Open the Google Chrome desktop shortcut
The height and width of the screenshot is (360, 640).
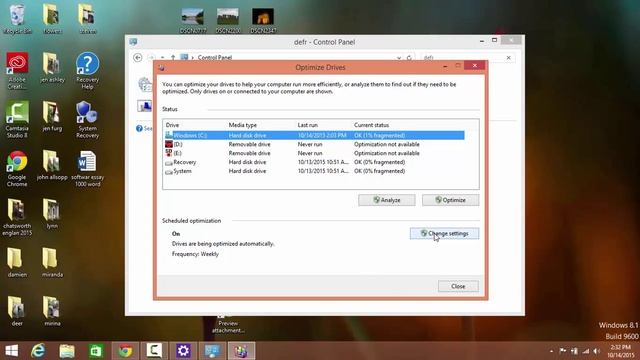click(x=17, y=168)
